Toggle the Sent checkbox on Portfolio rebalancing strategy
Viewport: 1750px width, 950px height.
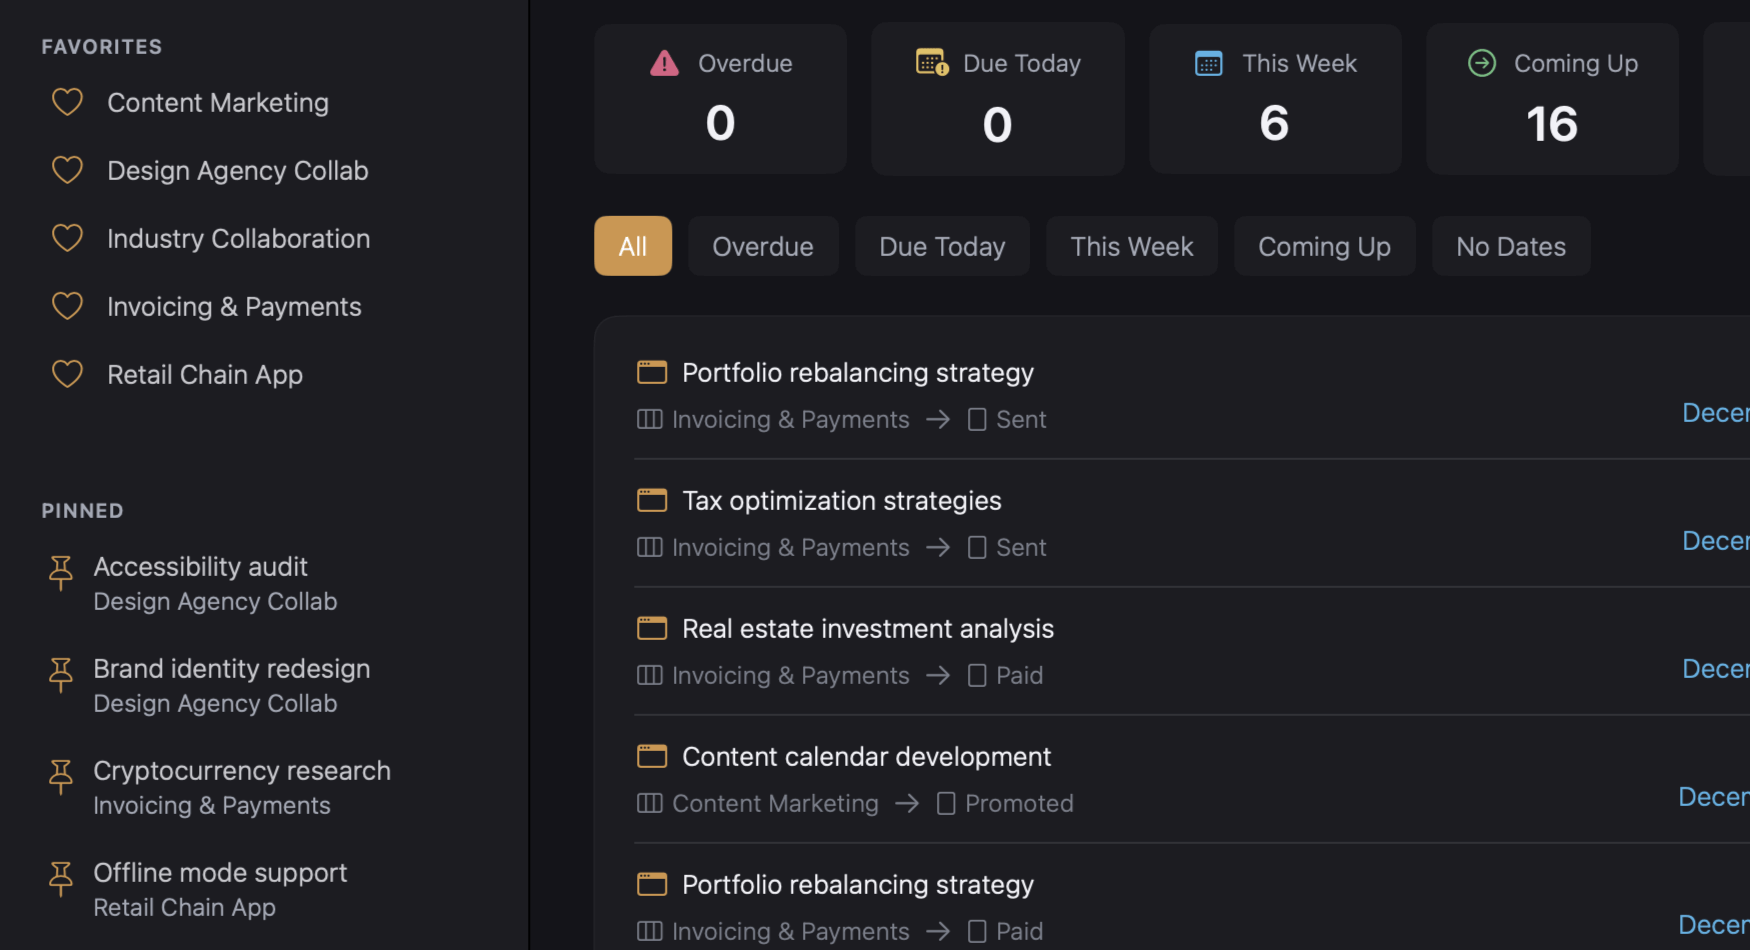coord(976,419)
